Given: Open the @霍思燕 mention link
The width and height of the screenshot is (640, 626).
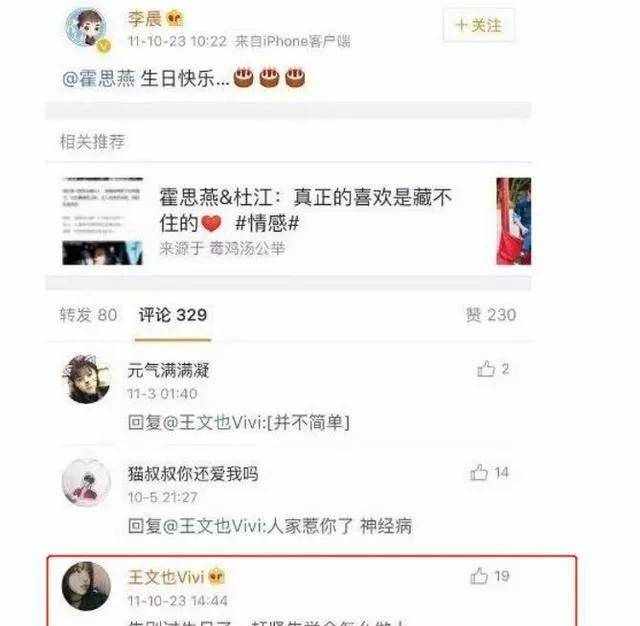Looking at the screenshot, I should click(98, 78).
